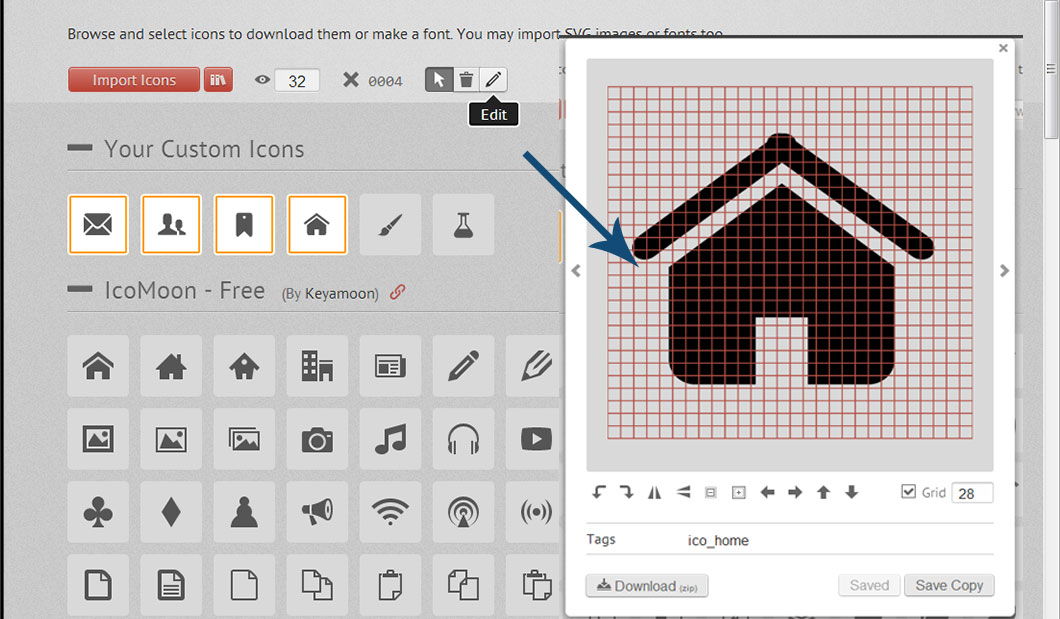
Task: Select the solid house with chimney icon
Action: point(171,366)
